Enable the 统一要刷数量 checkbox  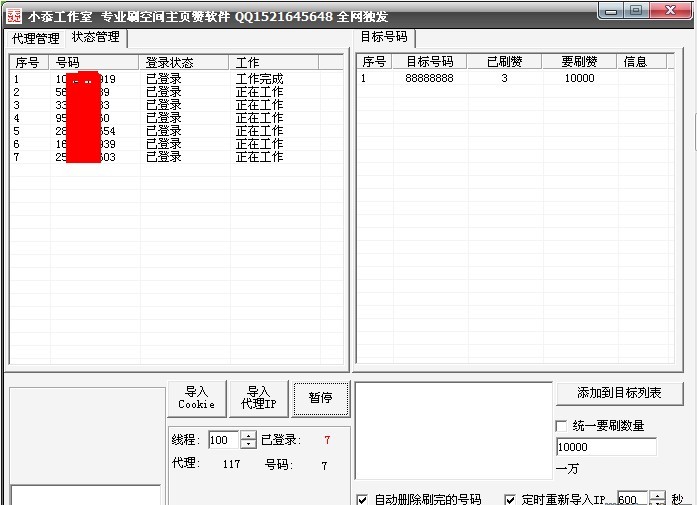click(561, 425)
